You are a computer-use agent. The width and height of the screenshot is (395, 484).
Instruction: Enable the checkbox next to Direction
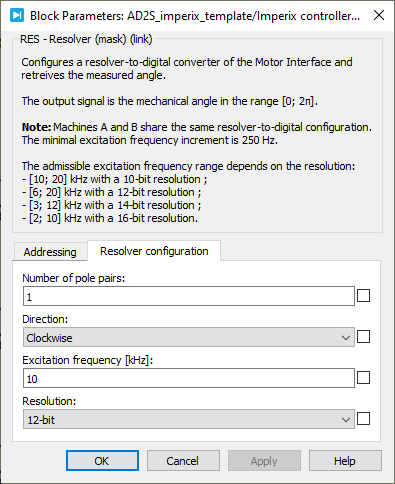pos(363,337)
